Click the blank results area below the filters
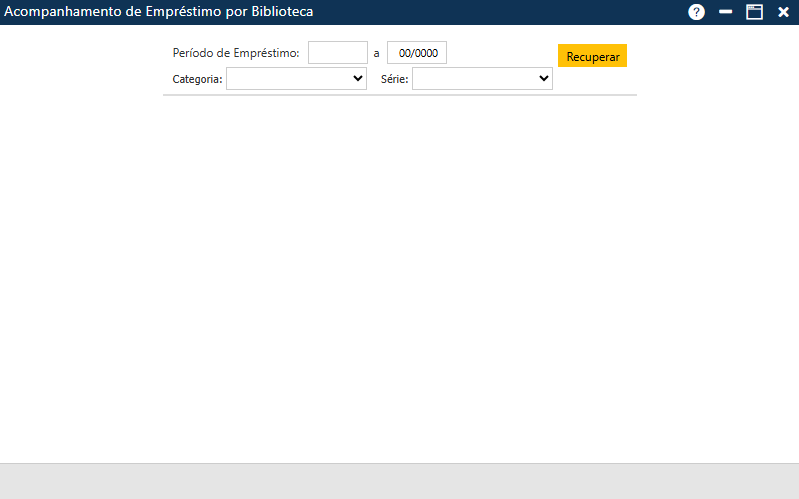The height and width of the screenshot is (499, 799). click(400, 280)
